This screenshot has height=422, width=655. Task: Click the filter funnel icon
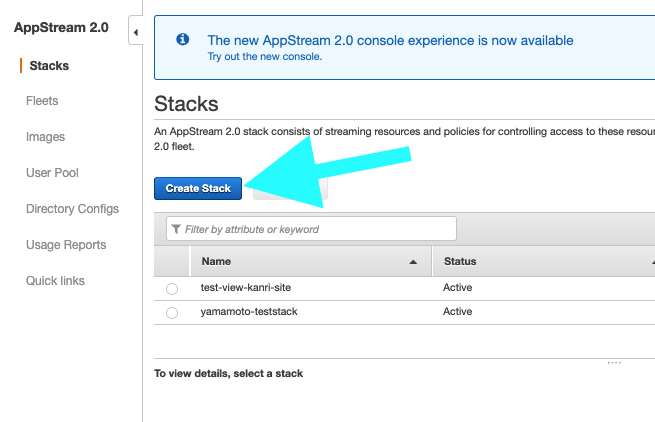176,229
